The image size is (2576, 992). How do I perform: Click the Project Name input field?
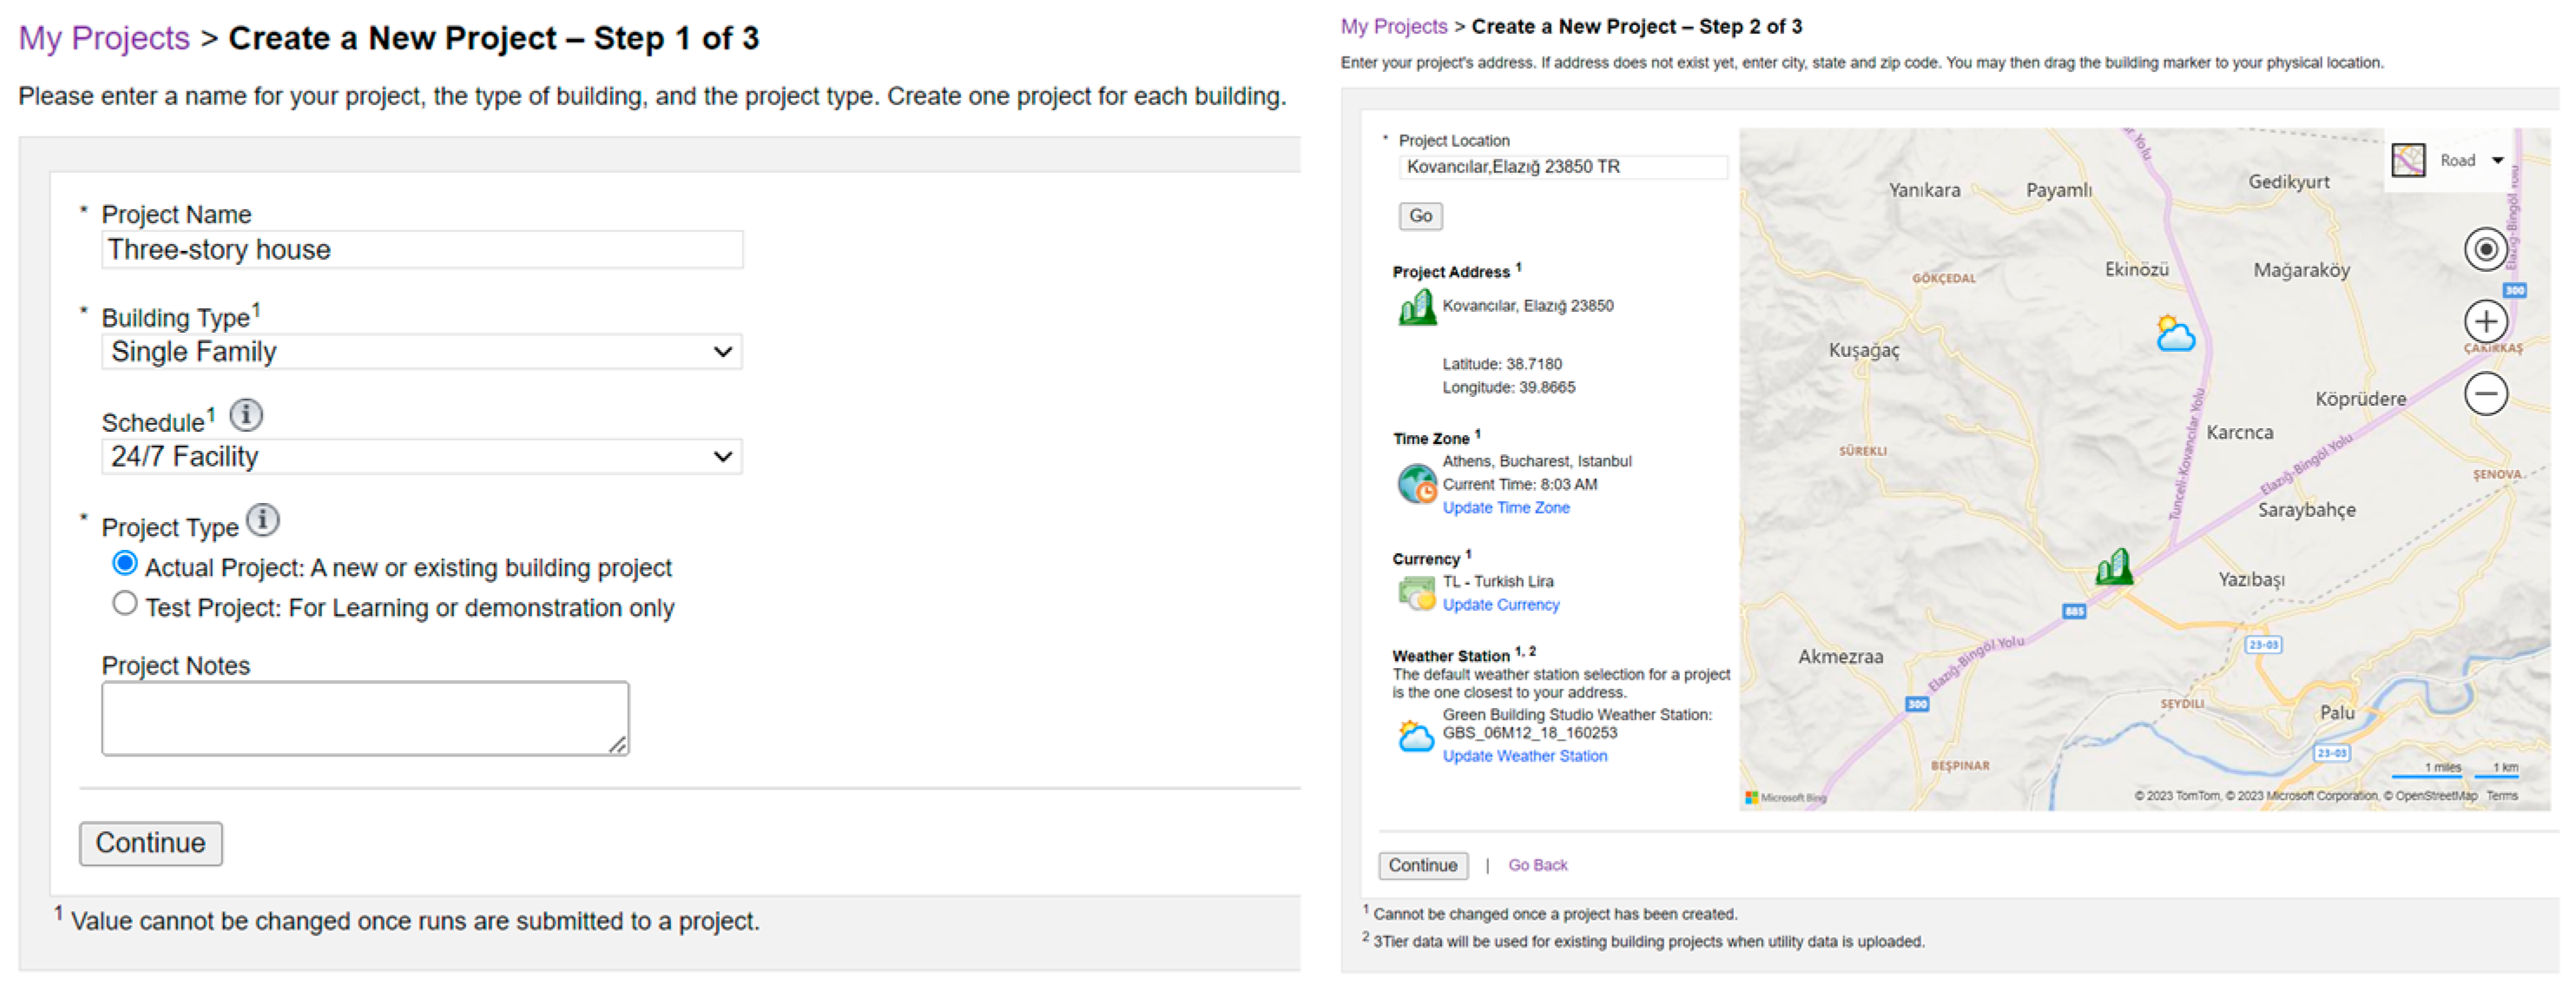click(421, 250)
